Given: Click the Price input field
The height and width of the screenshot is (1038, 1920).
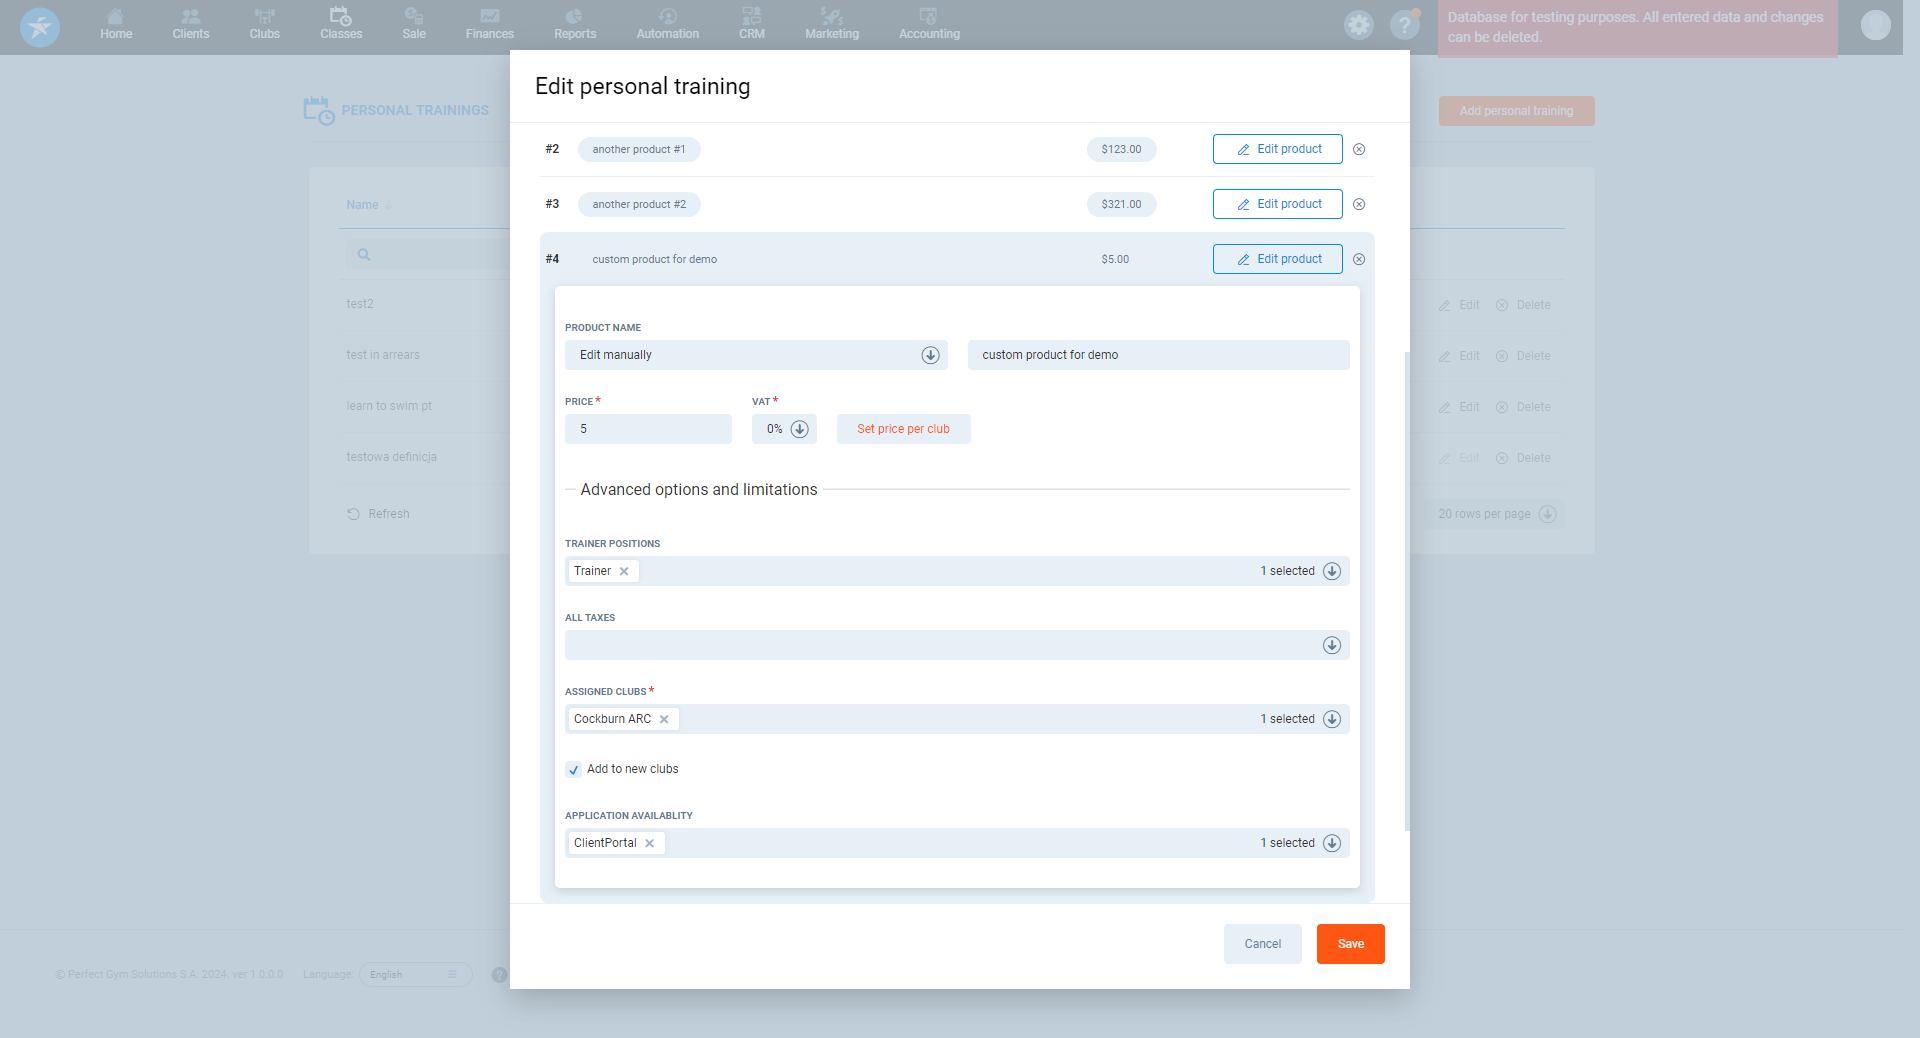Looking at the screenshot, I should click(x=648, y=429).
